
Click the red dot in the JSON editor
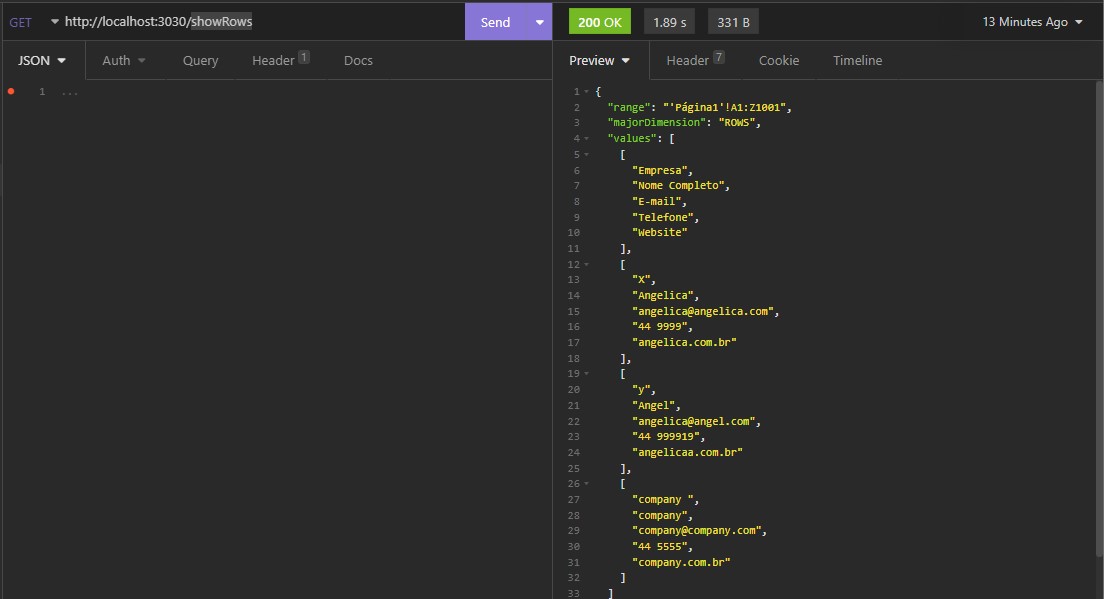10,90
